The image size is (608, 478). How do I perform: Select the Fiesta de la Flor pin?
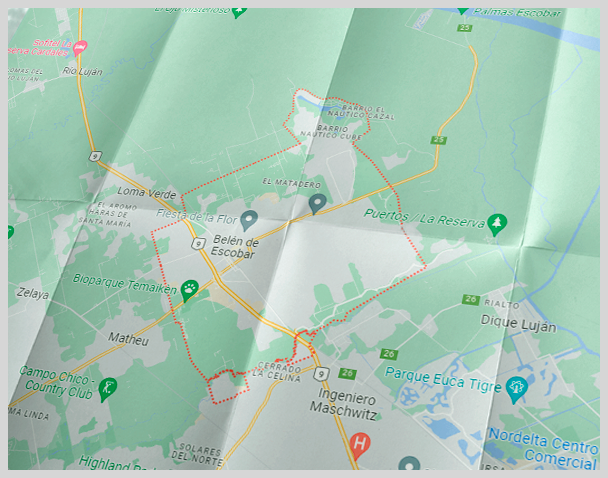(x=249, y=218)
